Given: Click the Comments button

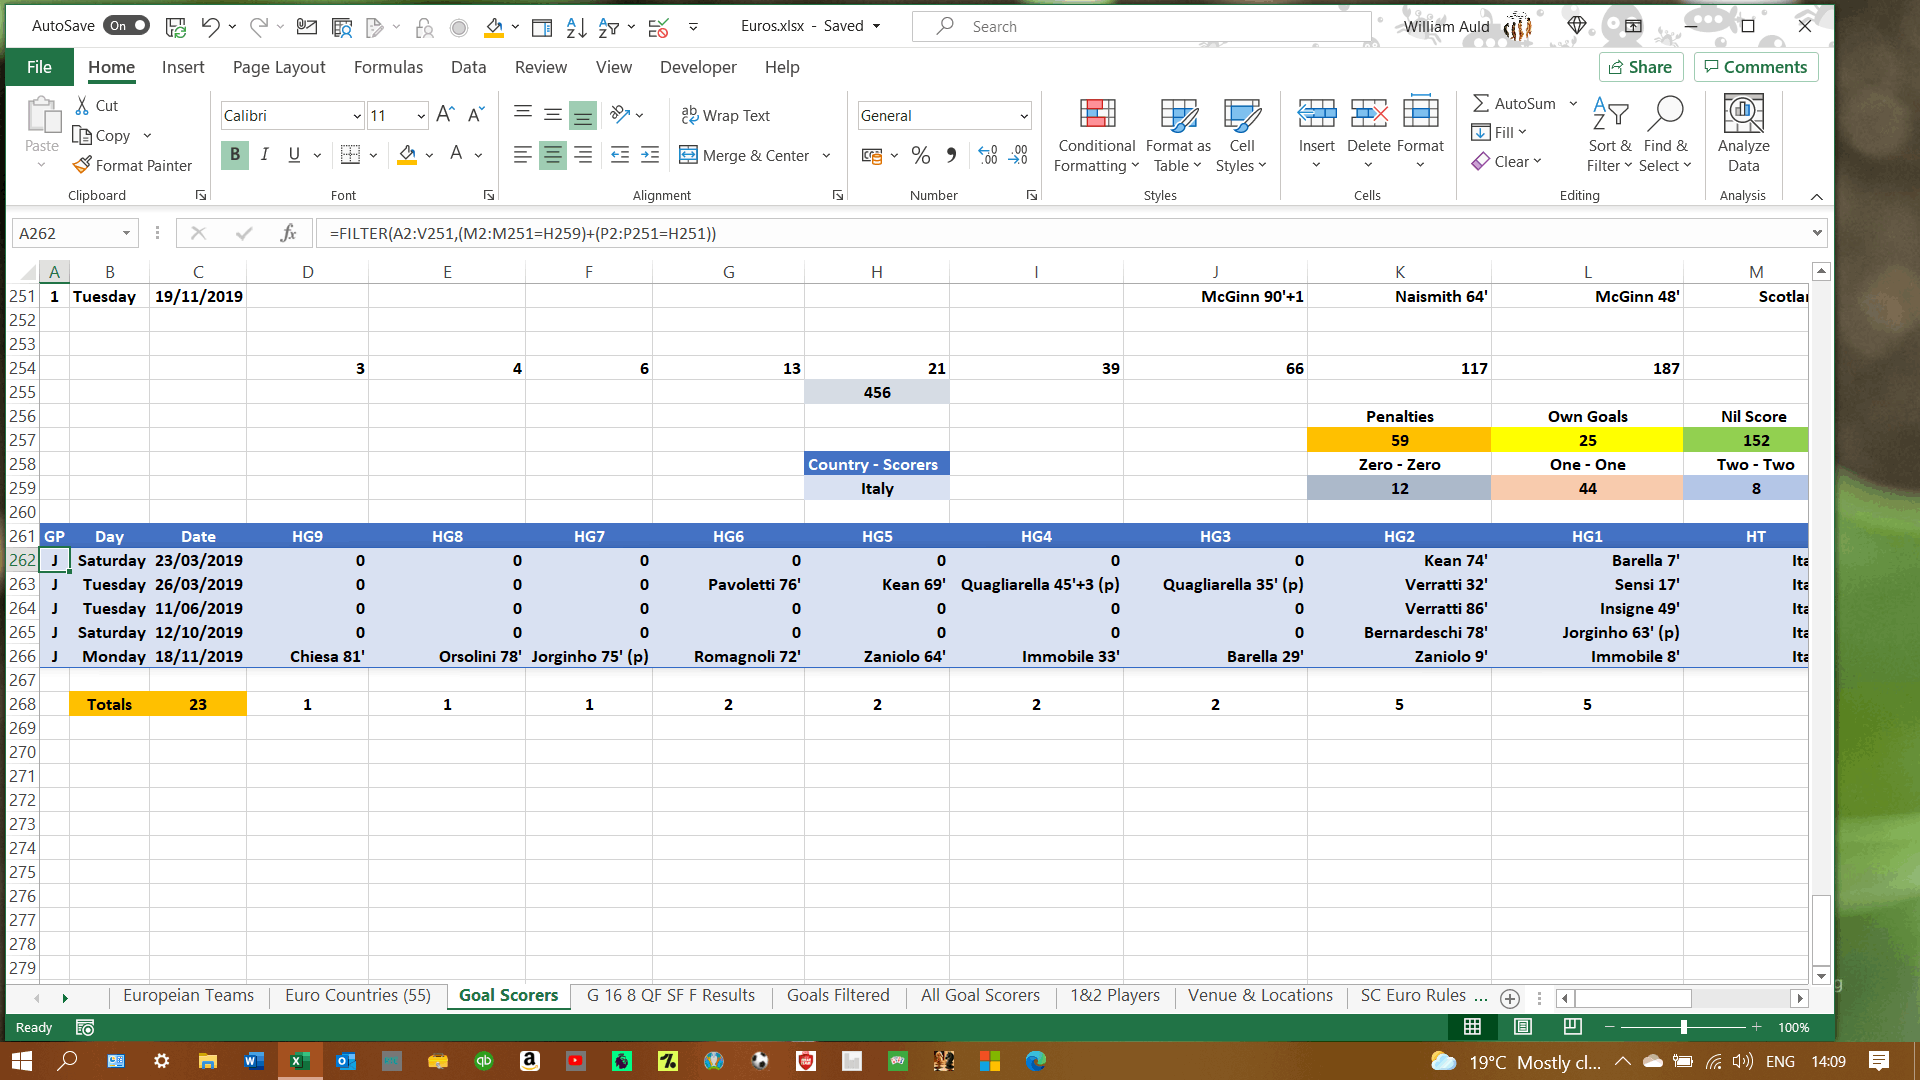Looking at the screenshot, I should (x=1755, y=67).
